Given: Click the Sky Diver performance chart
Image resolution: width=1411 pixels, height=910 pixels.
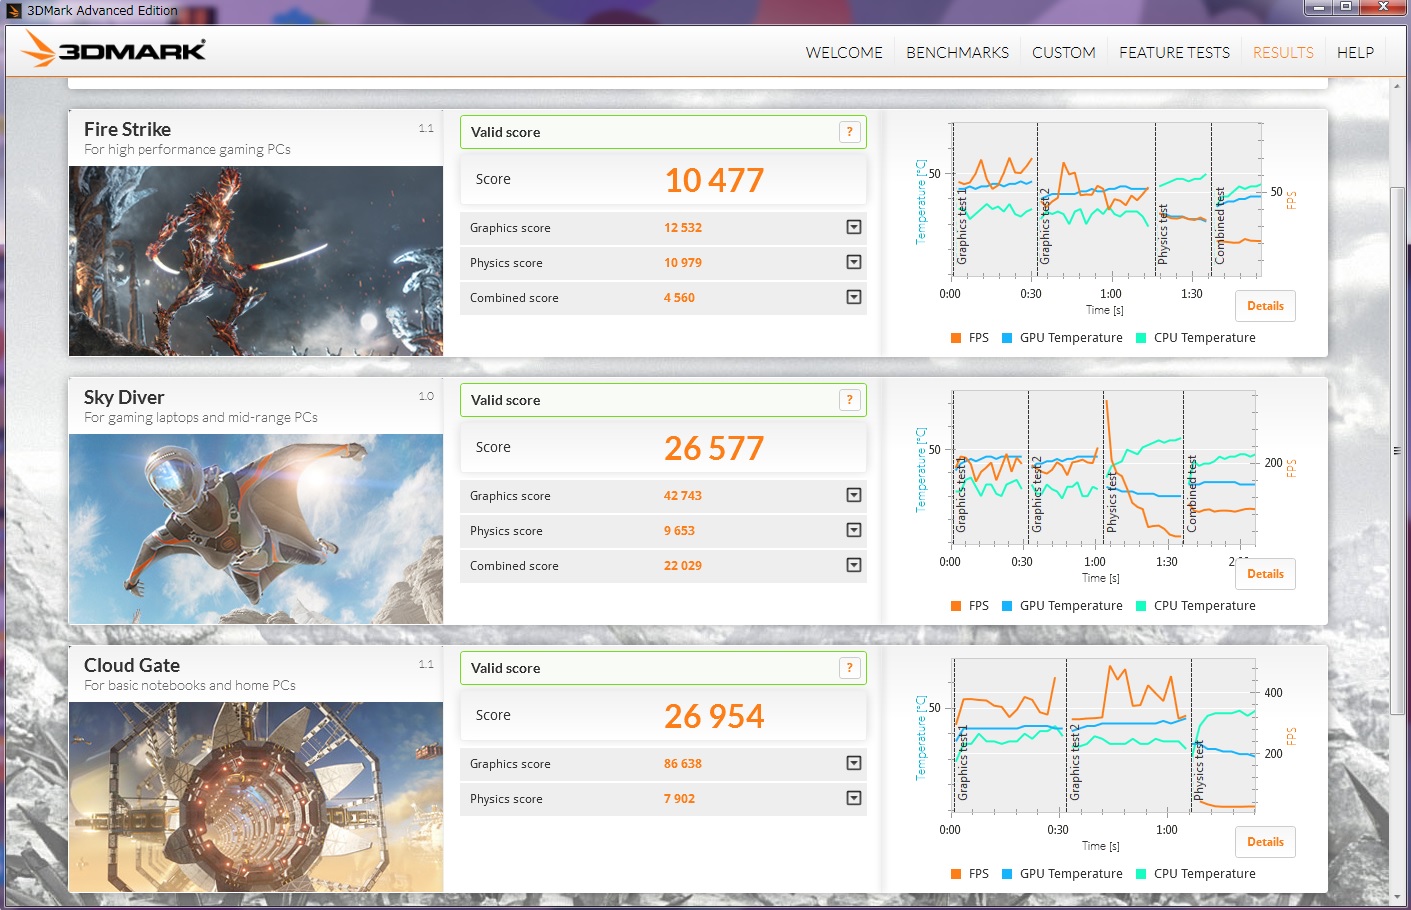Looking at the screenshot, I should (x=1103, y=468).
